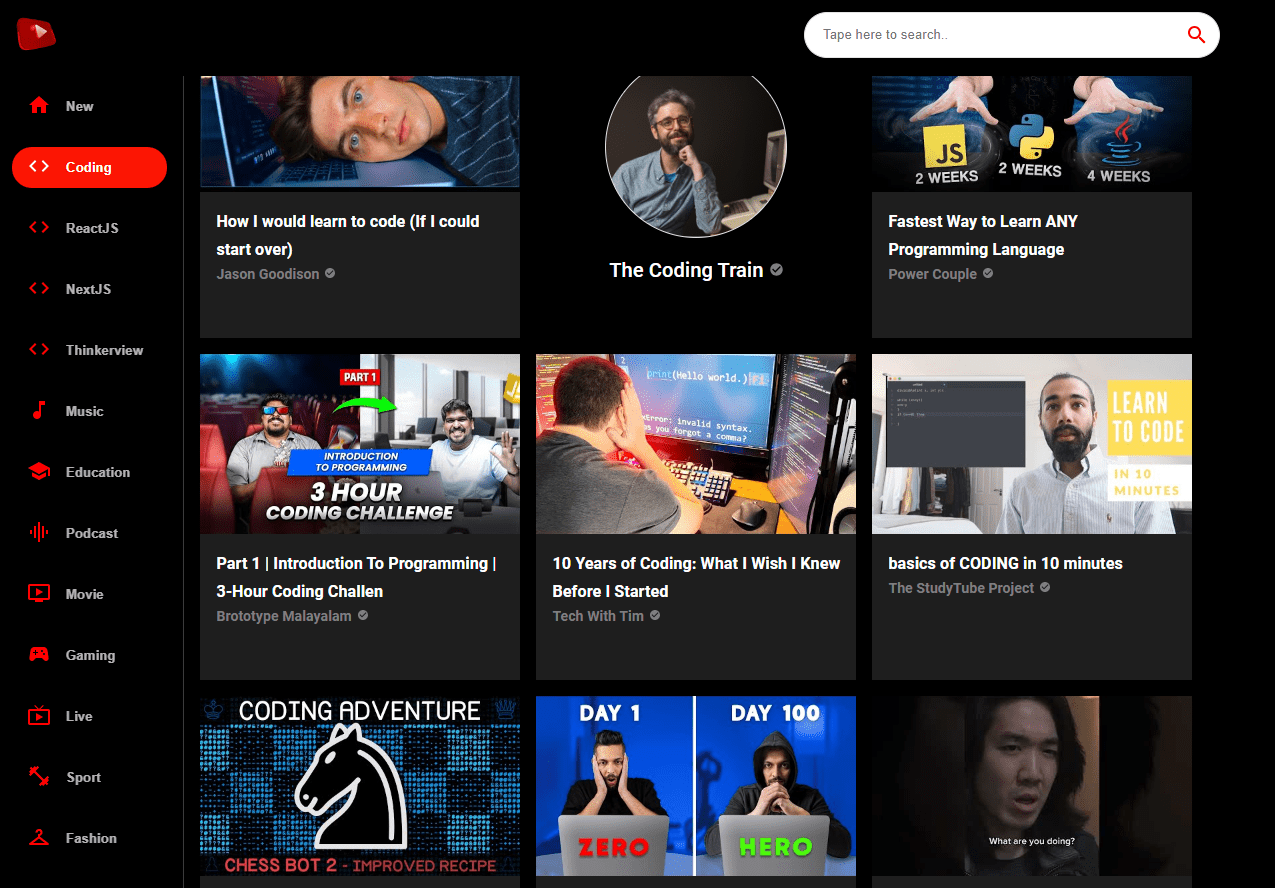The image size is (1275, 888).
Task: Click the graduation cap Education icon
Action: pyautogui.click(x=39, y=472)
